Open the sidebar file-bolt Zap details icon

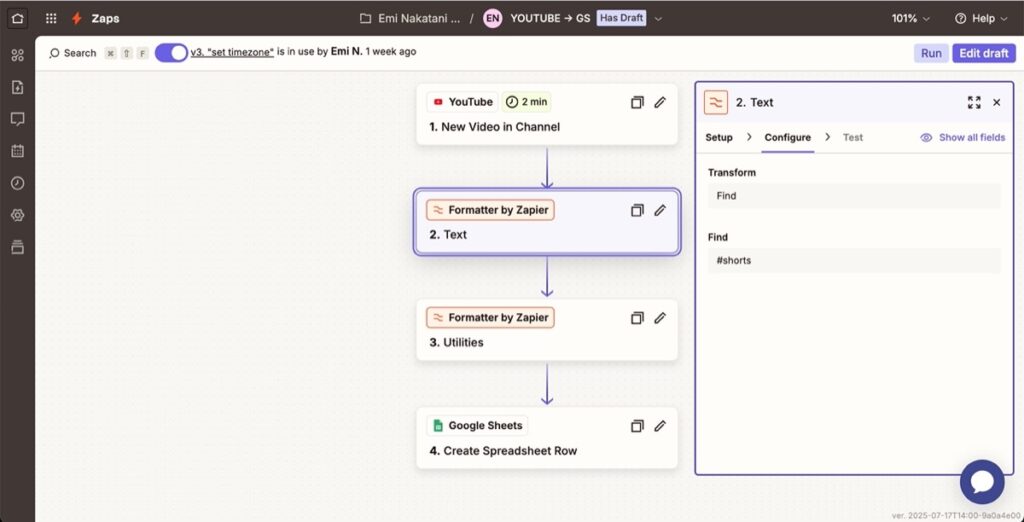pyautogui.click(x=18, y=87)
